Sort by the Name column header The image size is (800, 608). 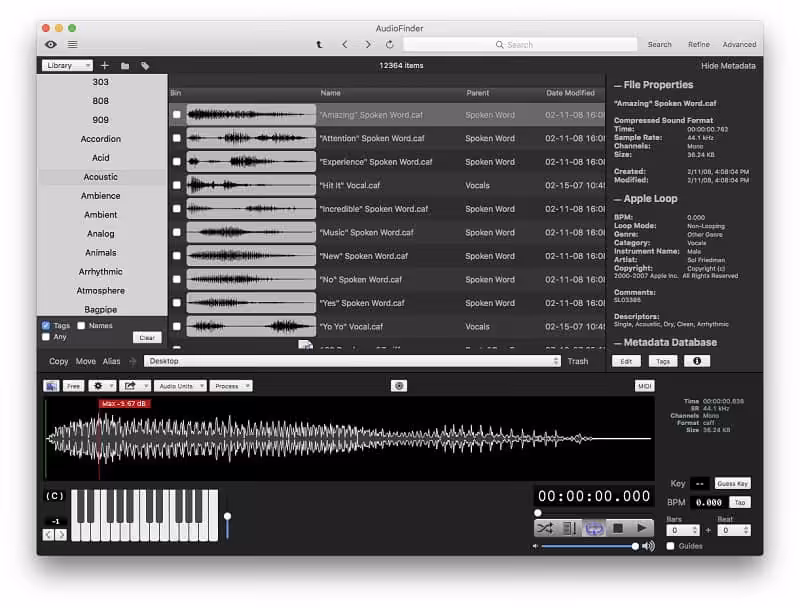[x=331, y=93]
